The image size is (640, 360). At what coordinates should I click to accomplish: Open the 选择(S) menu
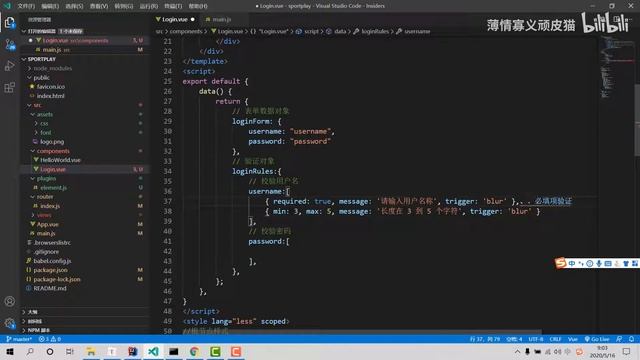click(74, 6)
